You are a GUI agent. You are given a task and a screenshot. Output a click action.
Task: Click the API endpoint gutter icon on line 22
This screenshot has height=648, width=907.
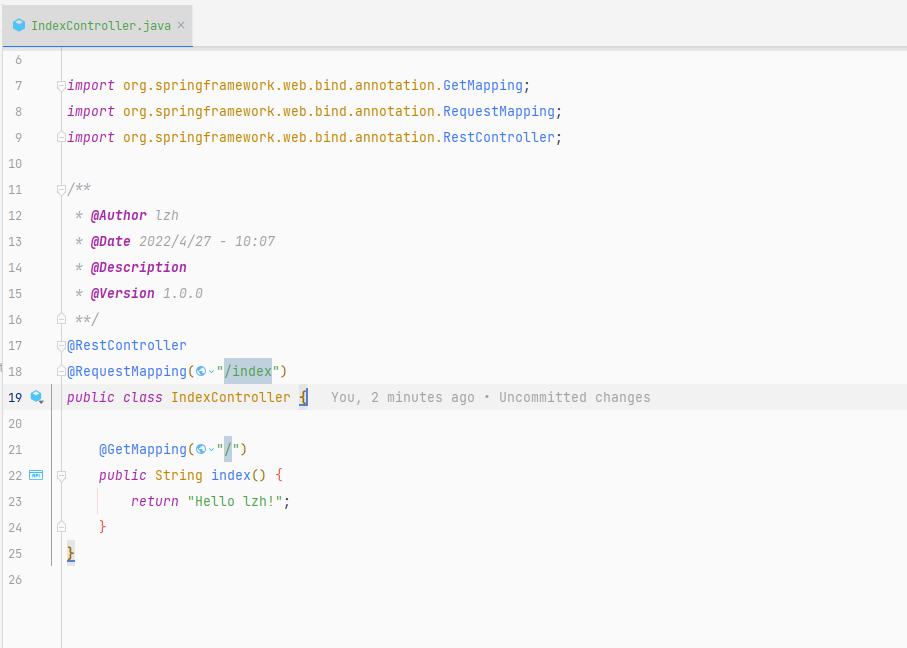(36, 475)
